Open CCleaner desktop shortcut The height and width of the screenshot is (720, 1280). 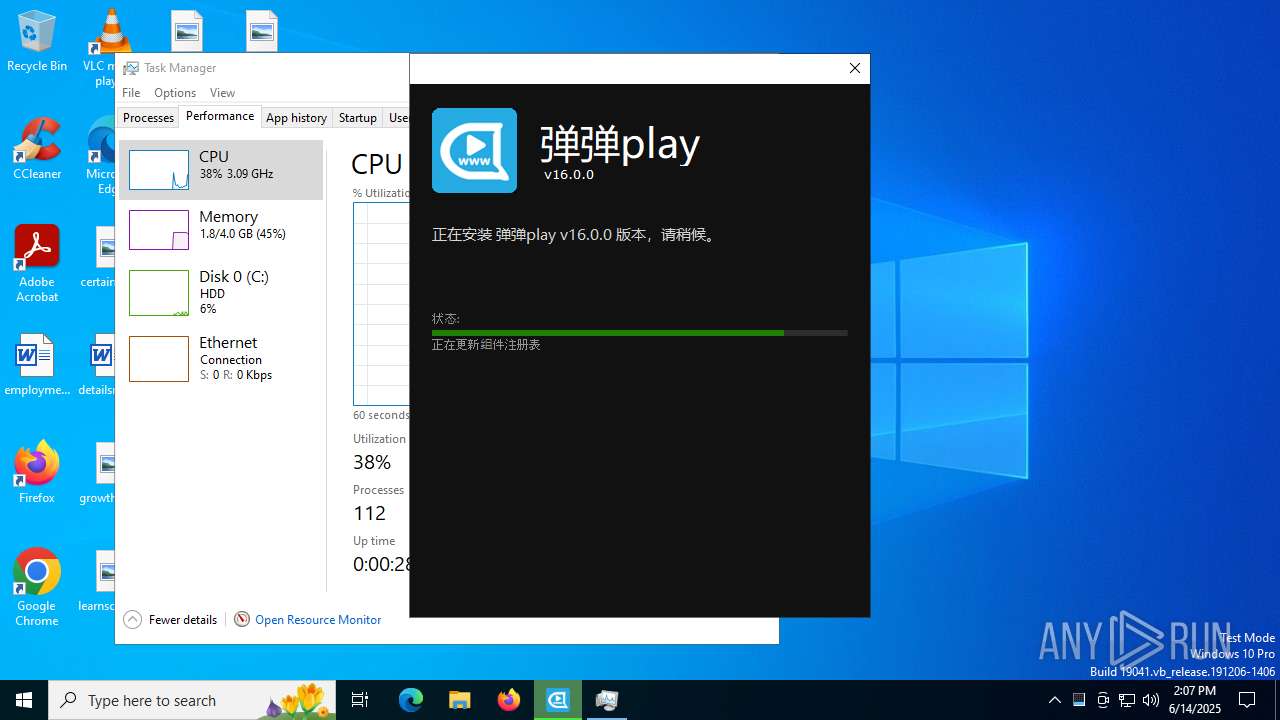point(37,150)
